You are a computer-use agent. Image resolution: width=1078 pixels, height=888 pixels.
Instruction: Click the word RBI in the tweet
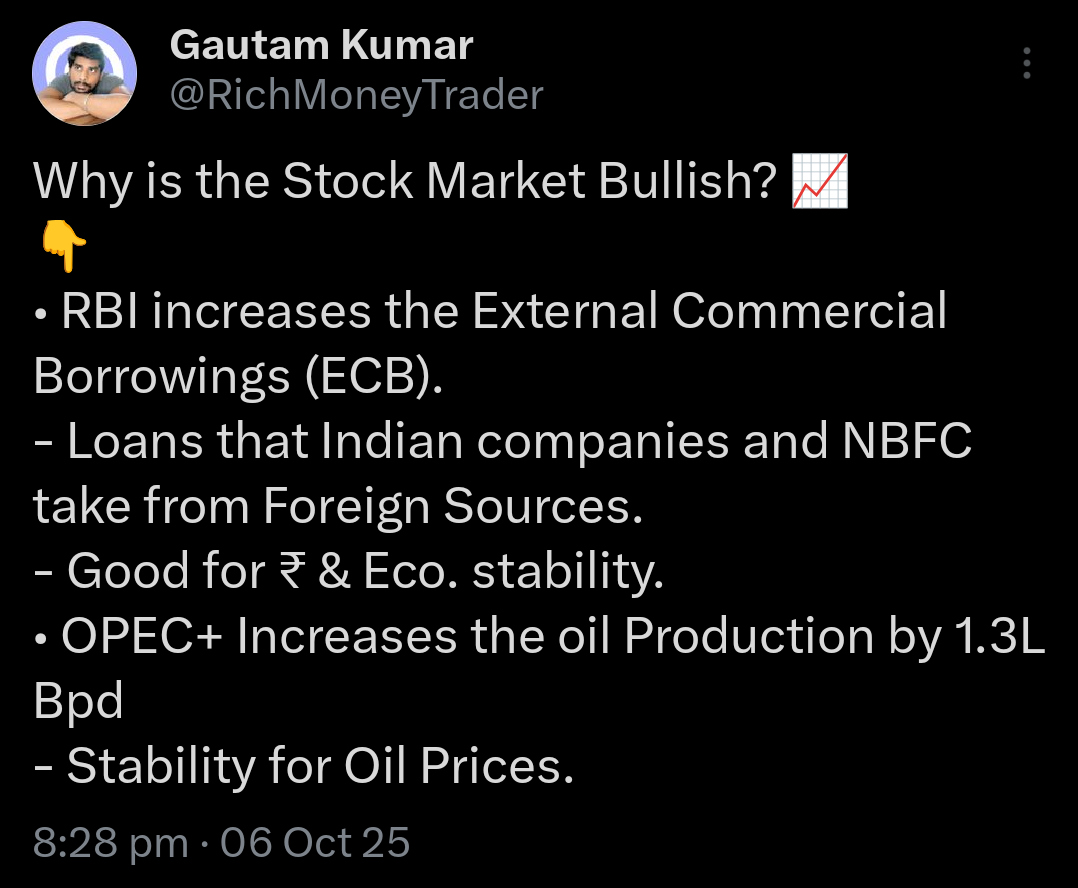[101, 312]
